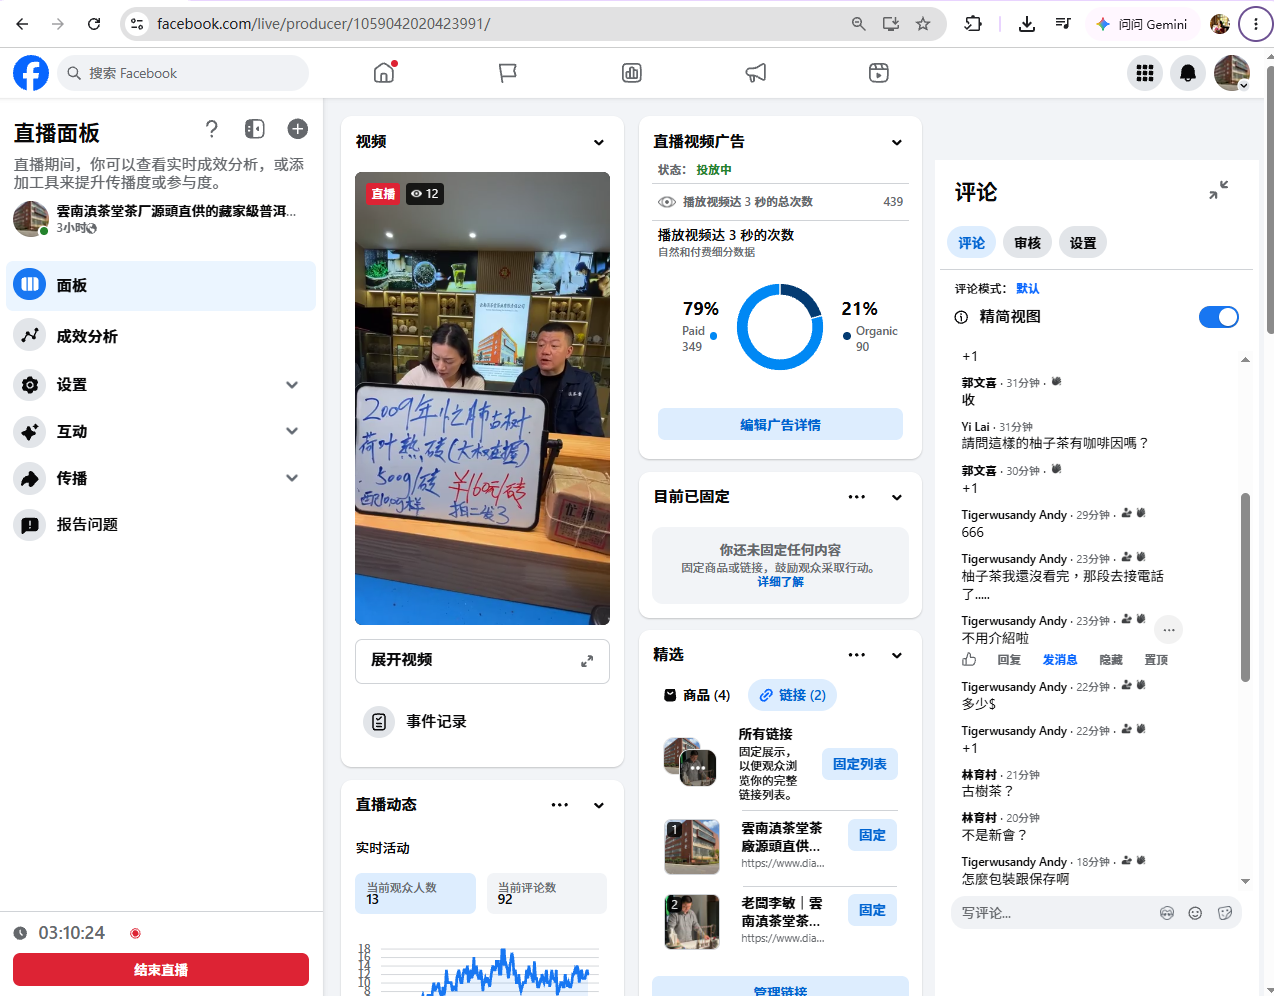This screenshot has height=996, width=1274.
Task: Open more options for 精选 section
Action: tap(857, 655)
